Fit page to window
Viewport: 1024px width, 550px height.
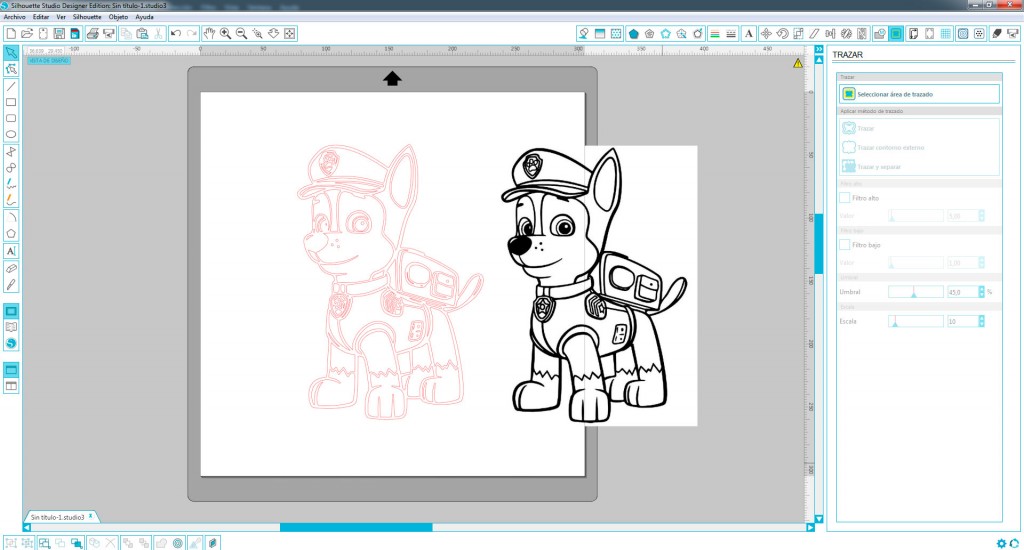289,33
